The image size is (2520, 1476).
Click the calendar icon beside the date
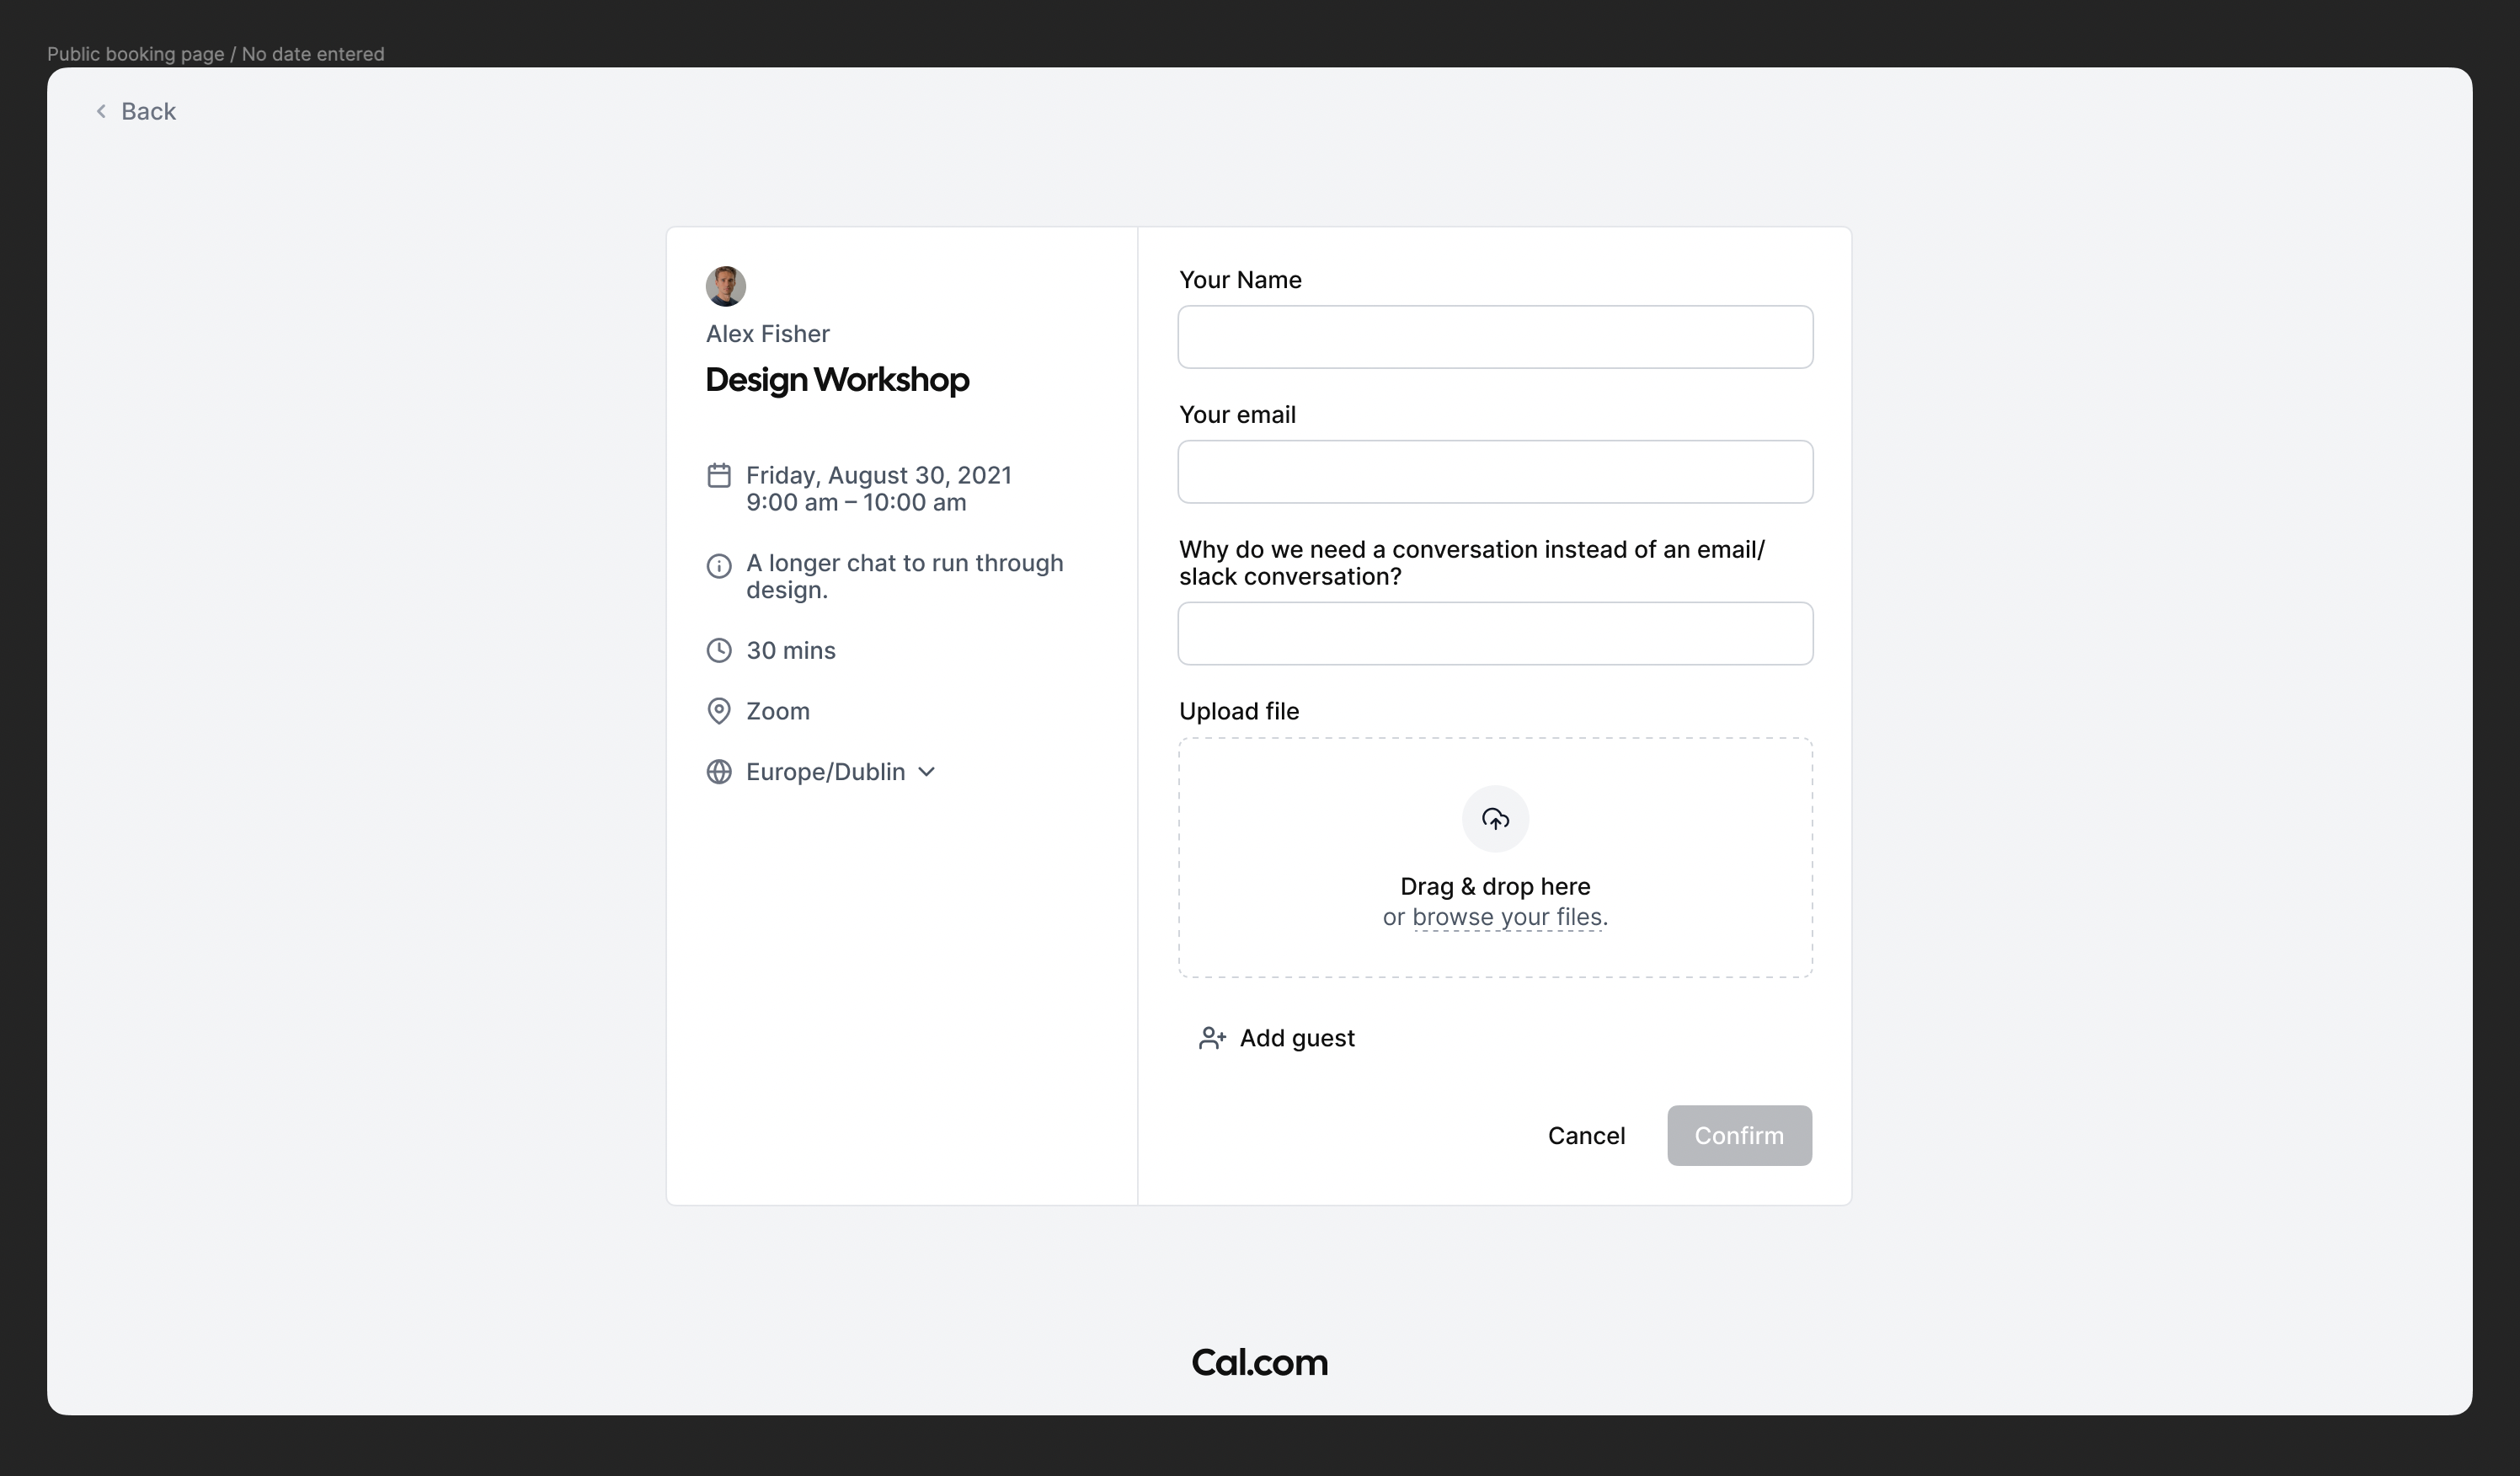point(718,475)
